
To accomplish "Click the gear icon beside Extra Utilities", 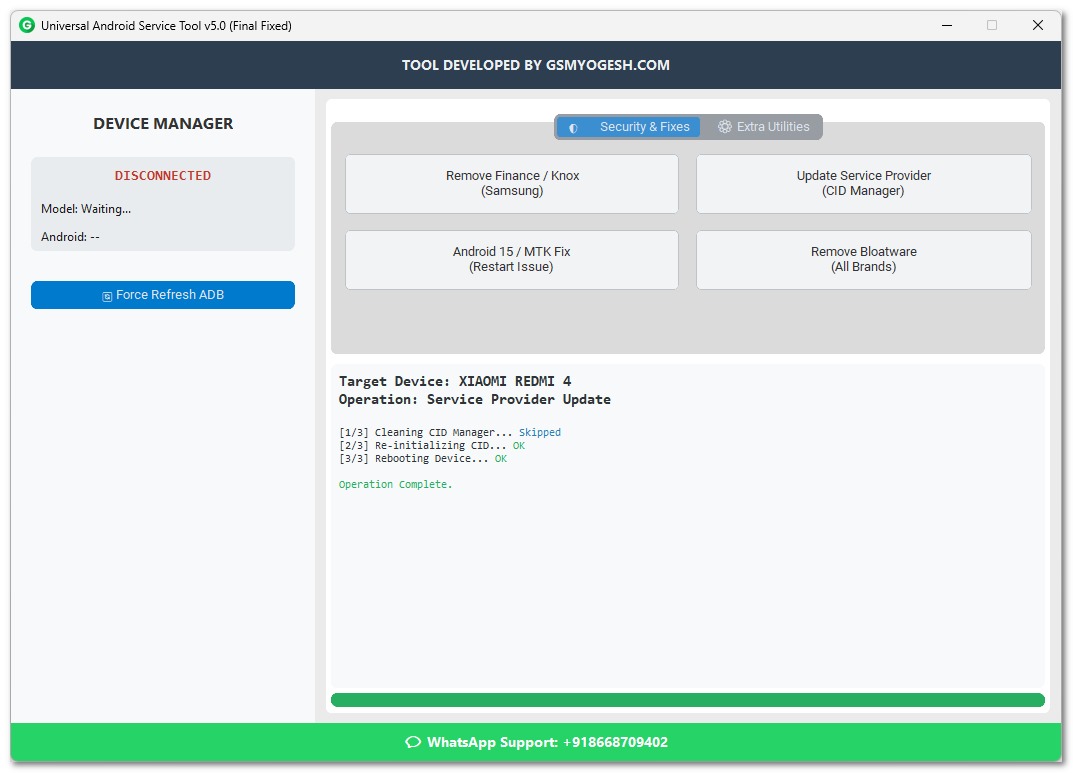I will 725,127.
